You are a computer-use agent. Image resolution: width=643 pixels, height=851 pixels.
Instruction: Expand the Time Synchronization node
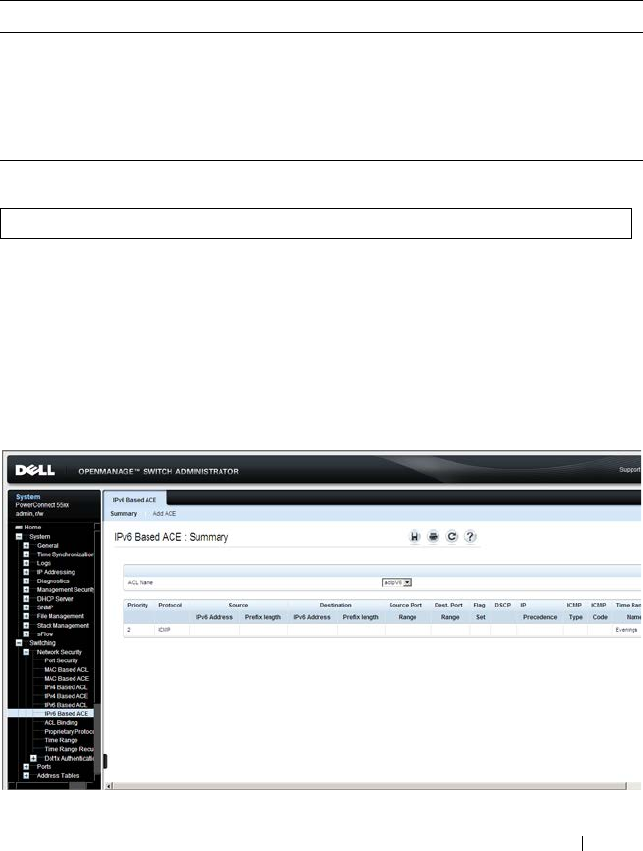(26, 554)
